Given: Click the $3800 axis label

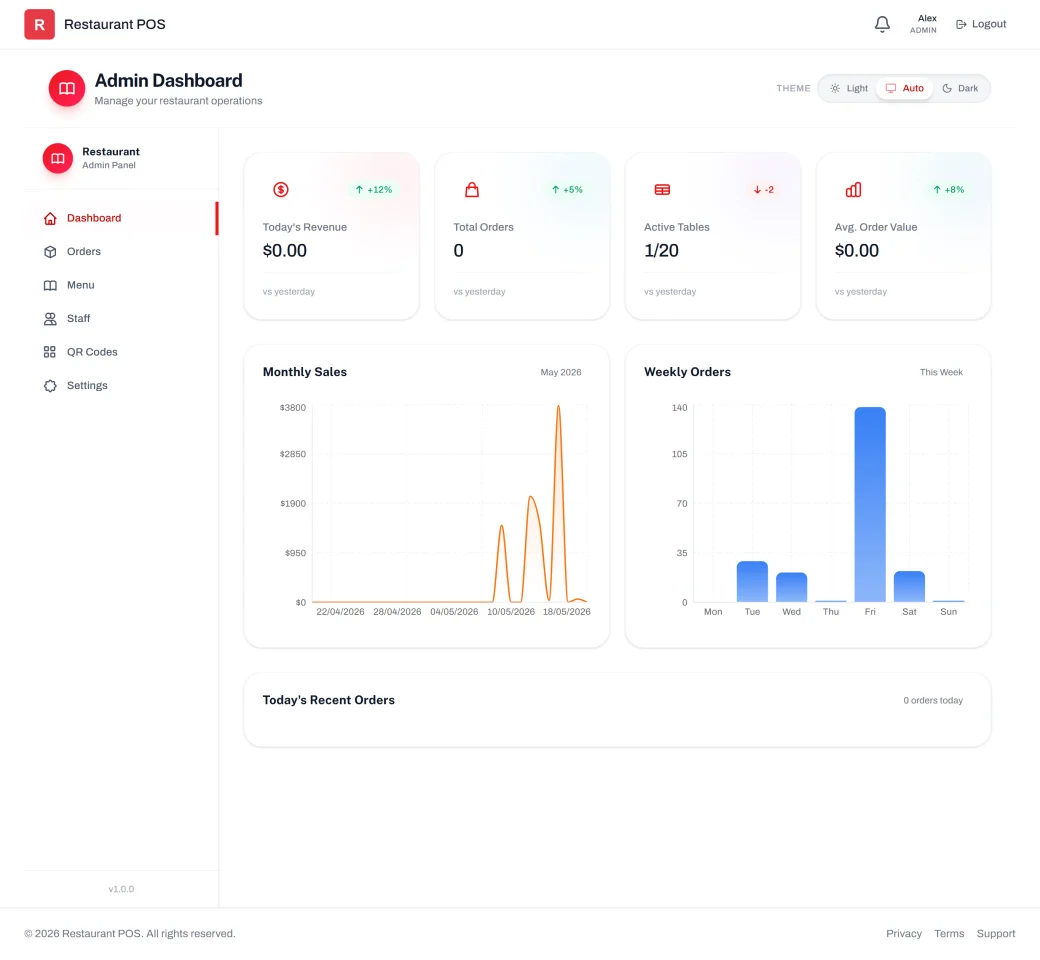Looking at the screenshot, I should pyautogui.click(x=292, y=407).
